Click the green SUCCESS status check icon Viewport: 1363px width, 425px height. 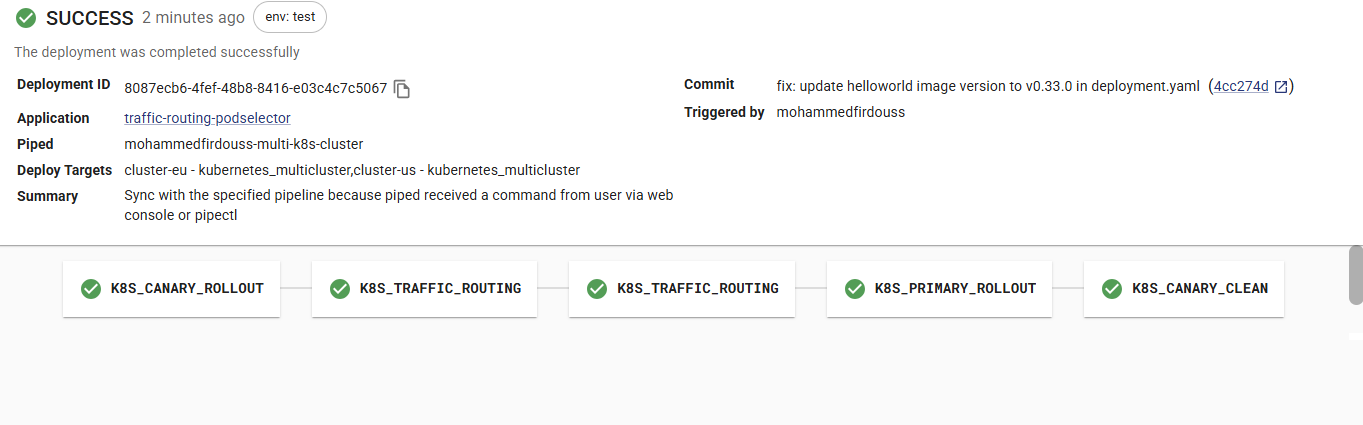27,18
